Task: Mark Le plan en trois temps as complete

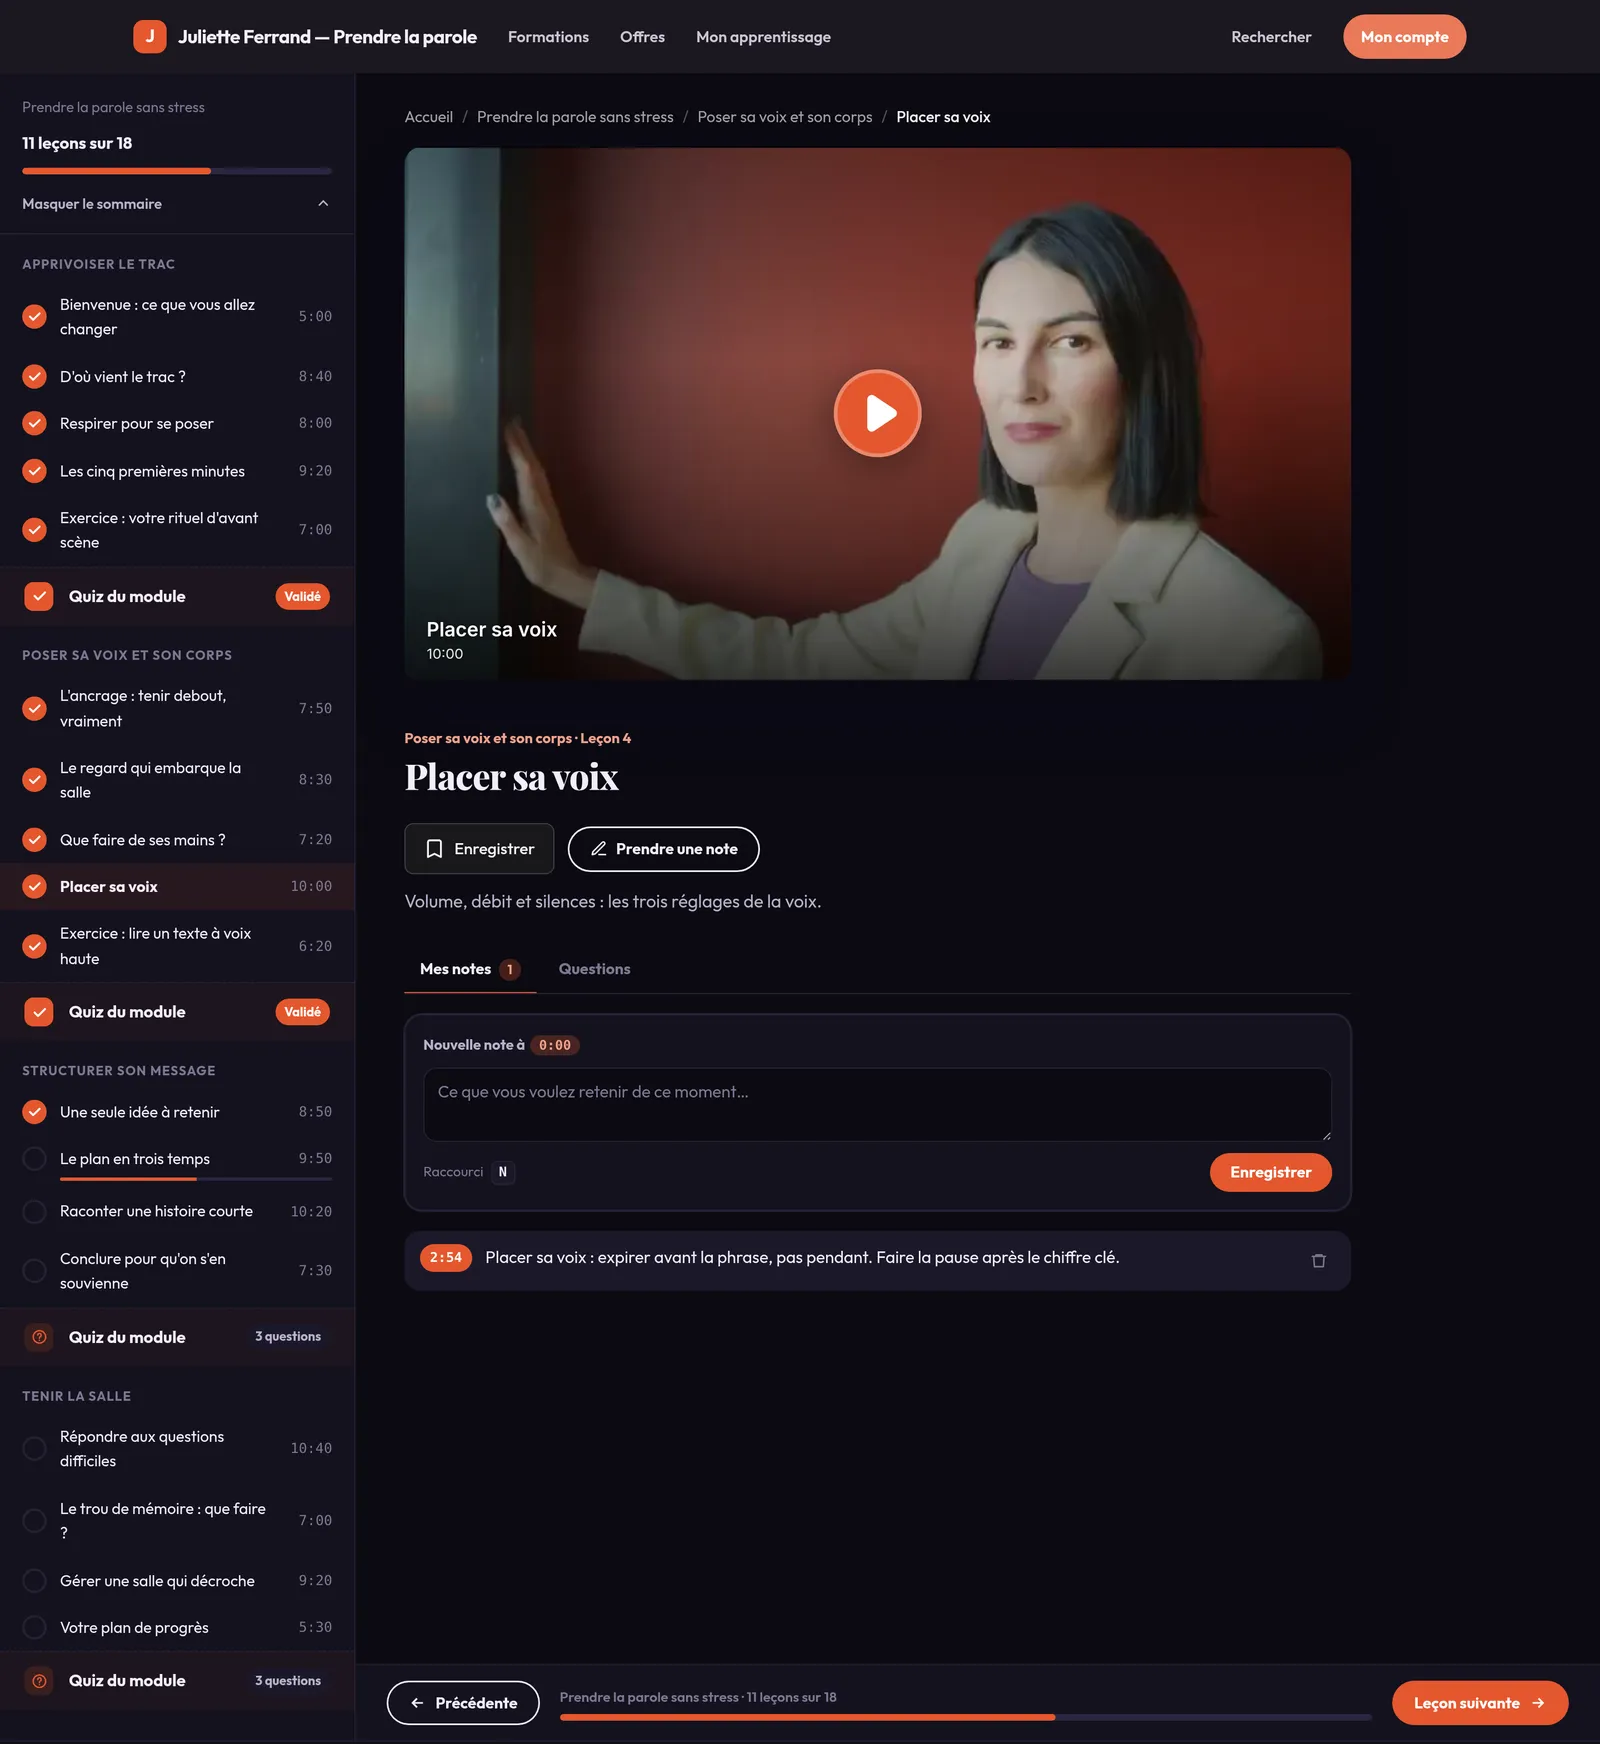Action: [35, 1158]
